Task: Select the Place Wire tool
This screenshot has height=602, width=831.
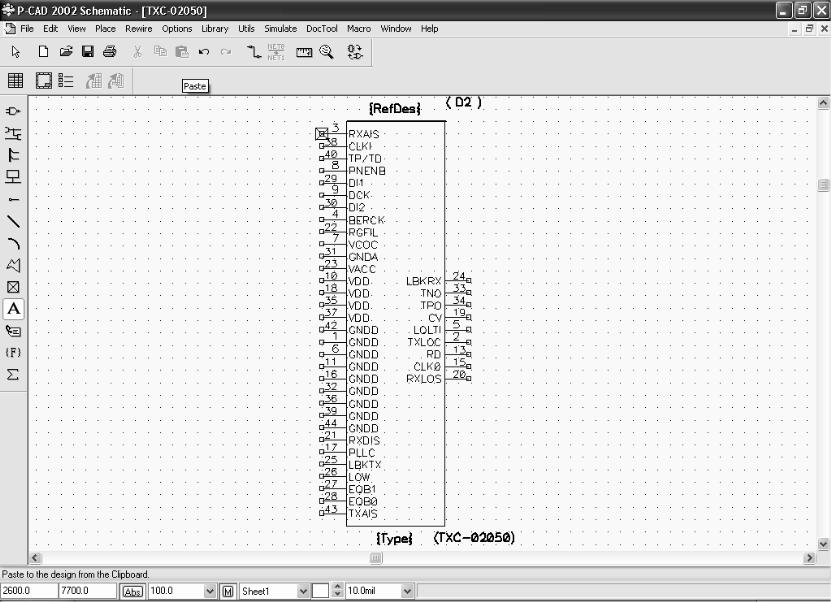Action: pyautogui.click(x=13, y=134)
